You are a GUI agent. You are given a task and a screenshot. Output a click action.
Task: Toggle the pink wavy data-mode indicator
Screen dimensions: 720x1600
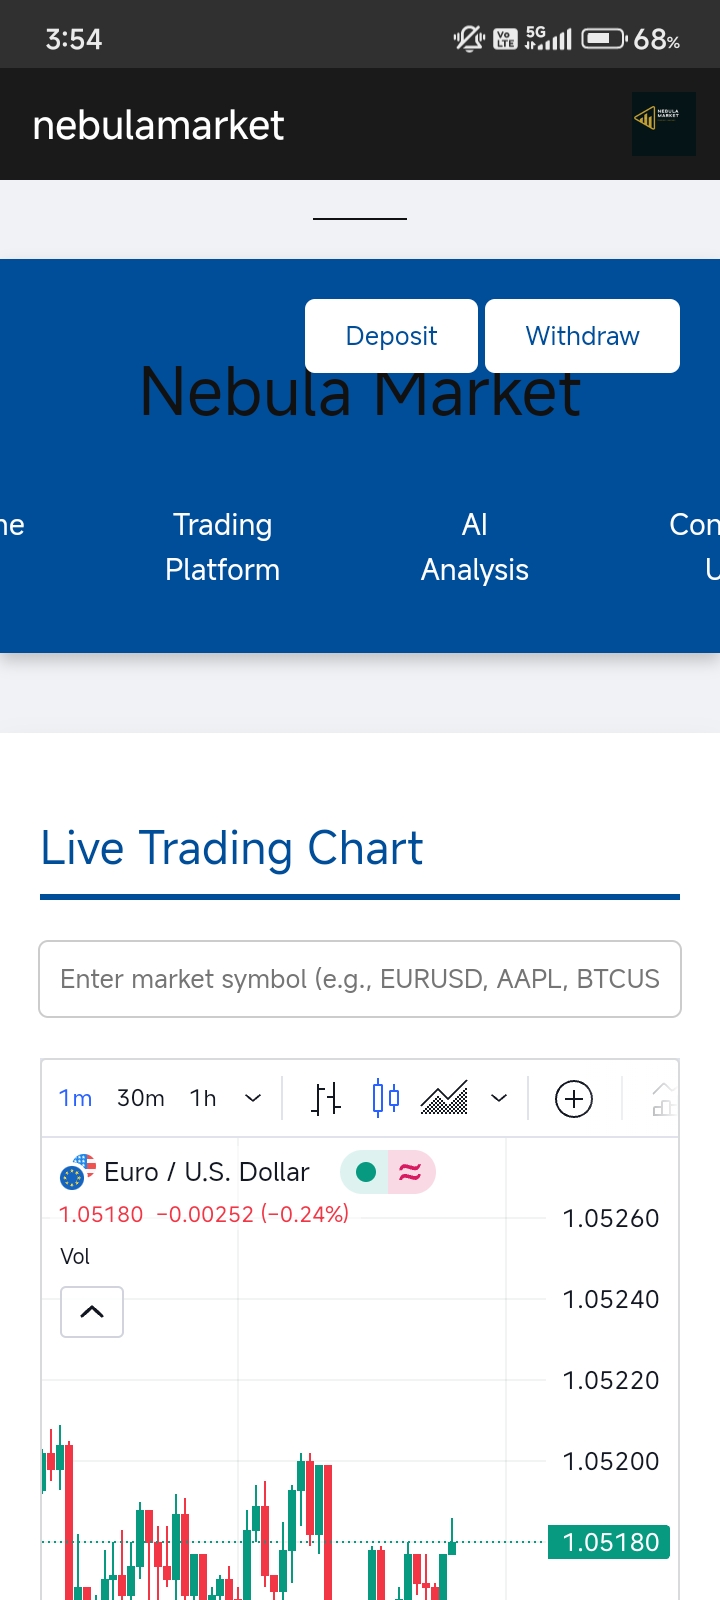click(x=410, y=1172)
